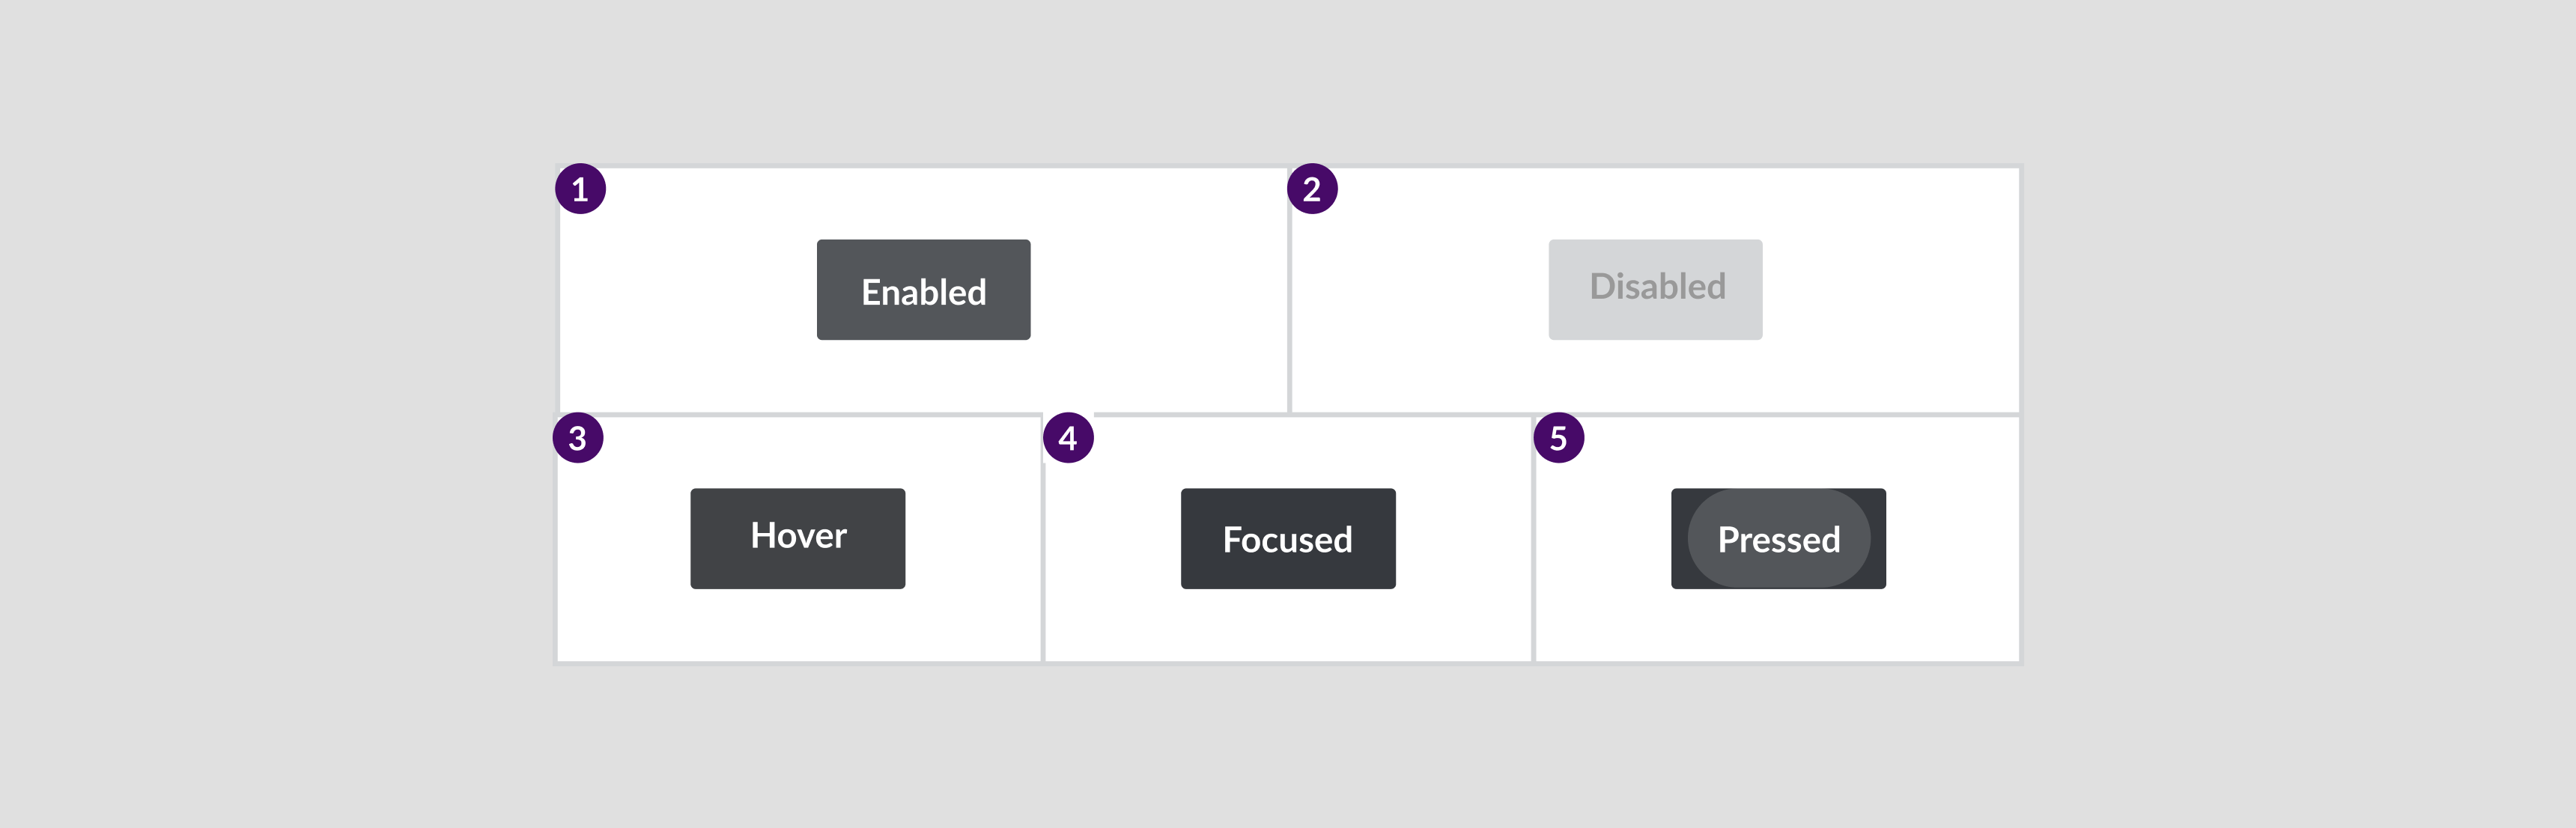Select the purple number 5 badge
2576x828 pixels.
[1558, 438]
